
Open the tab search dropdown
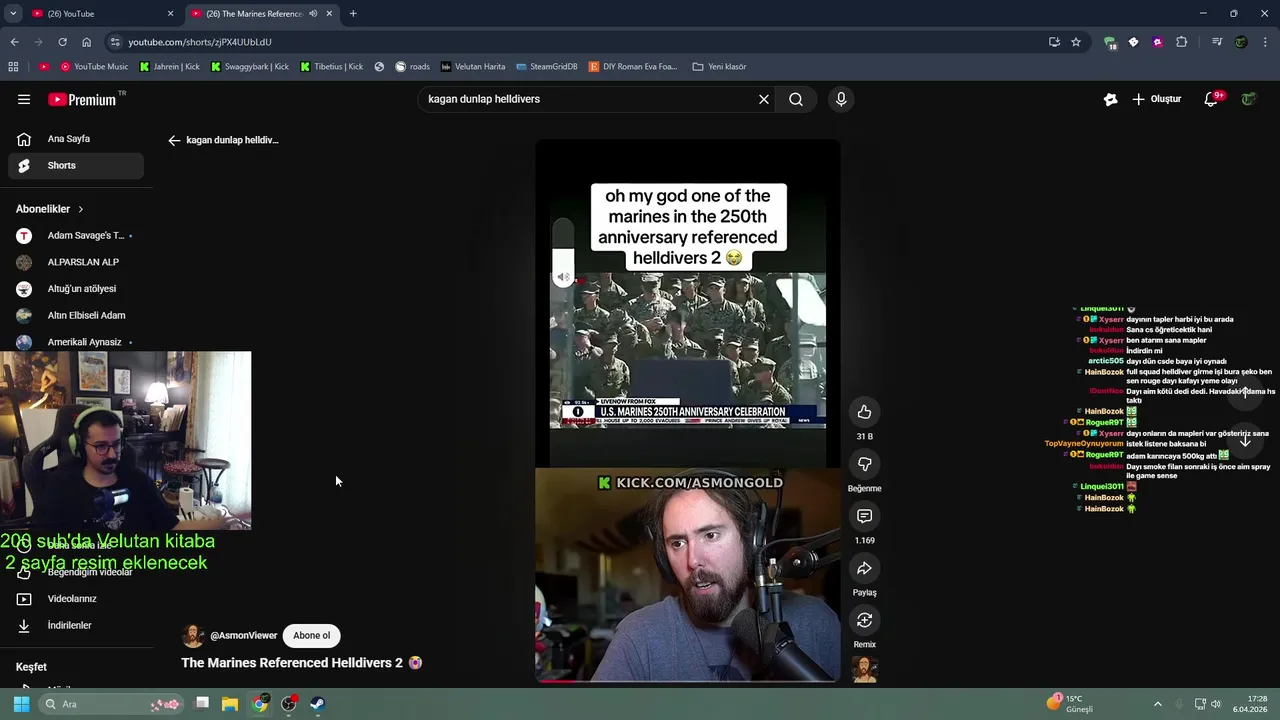click(13, 14)
